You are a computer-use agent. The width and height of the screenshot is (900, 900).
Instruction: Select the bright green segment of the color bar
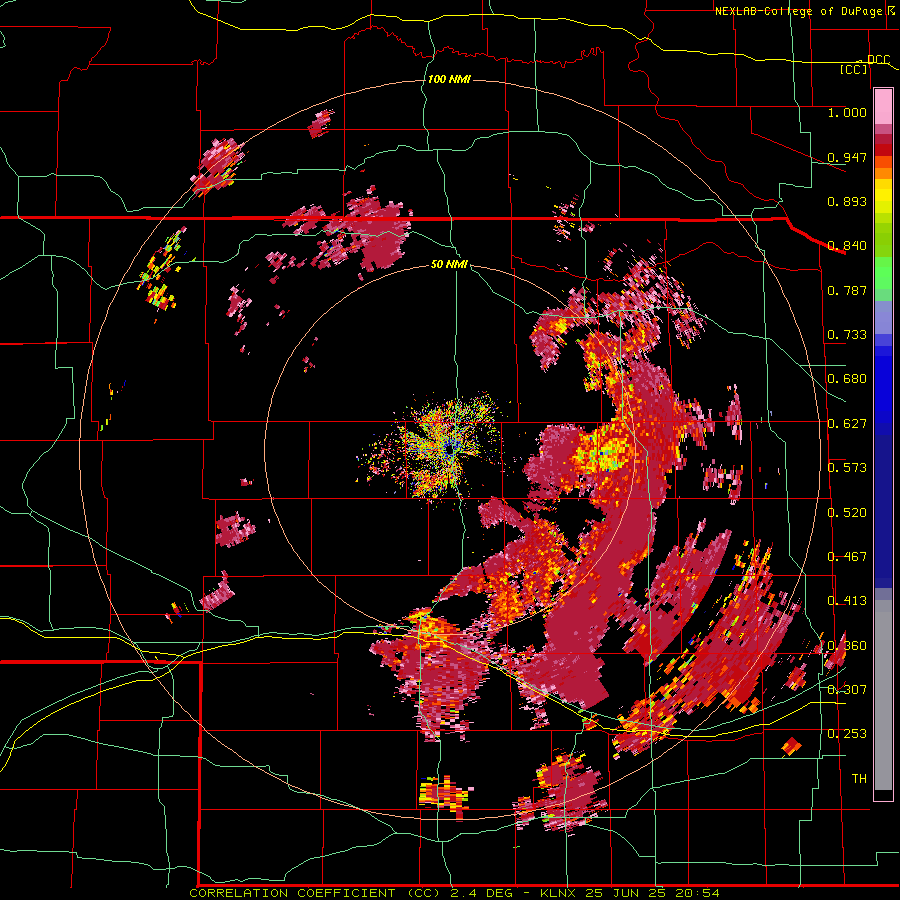point(883,273)
